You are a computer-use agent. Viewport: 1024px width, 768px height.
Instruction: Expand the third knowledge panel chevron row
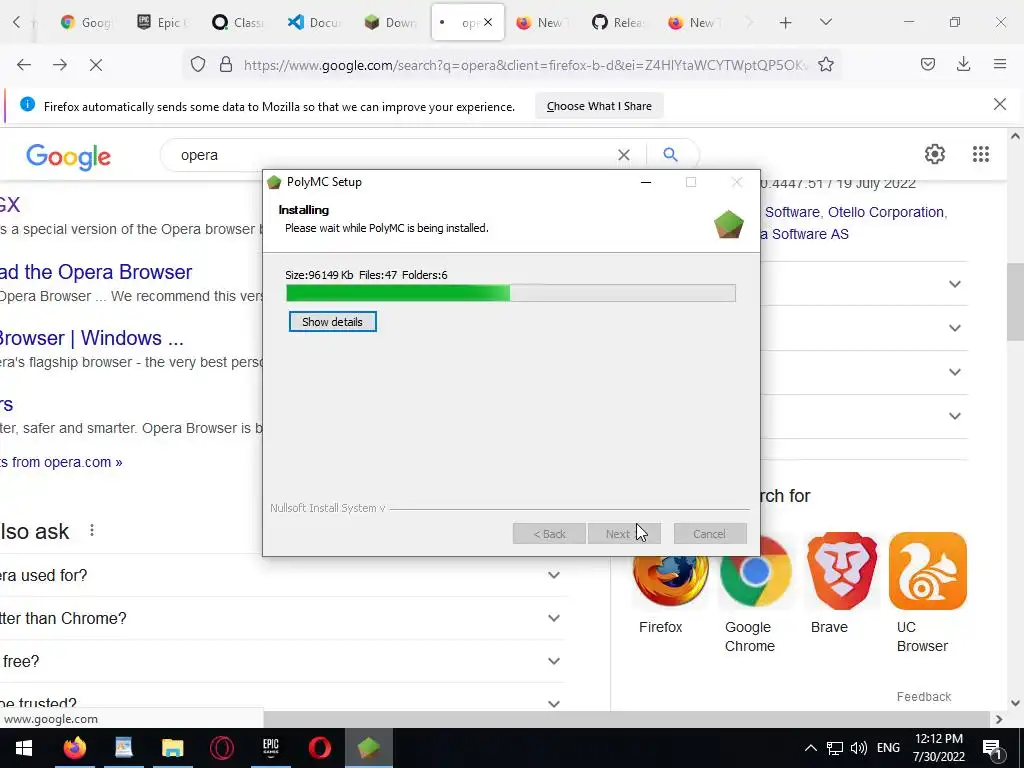[955, 372]
